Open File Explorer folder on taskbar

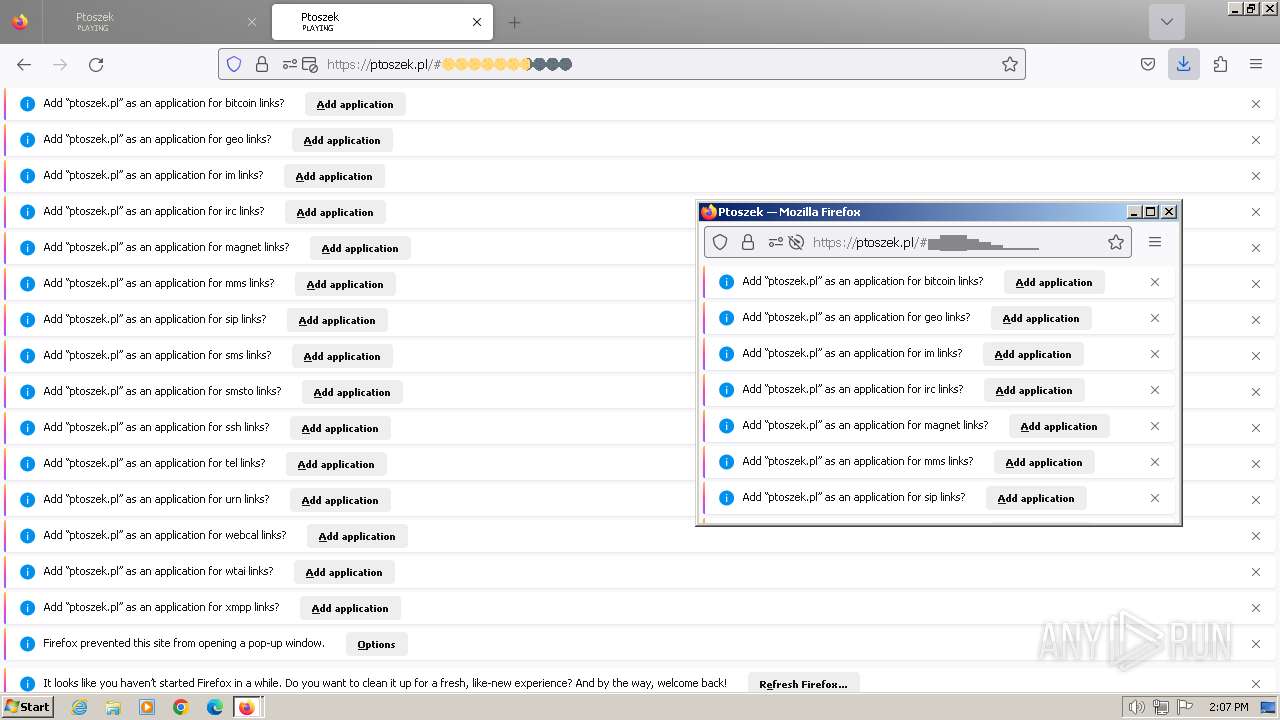pyautogui.click(x=113, y=707)
